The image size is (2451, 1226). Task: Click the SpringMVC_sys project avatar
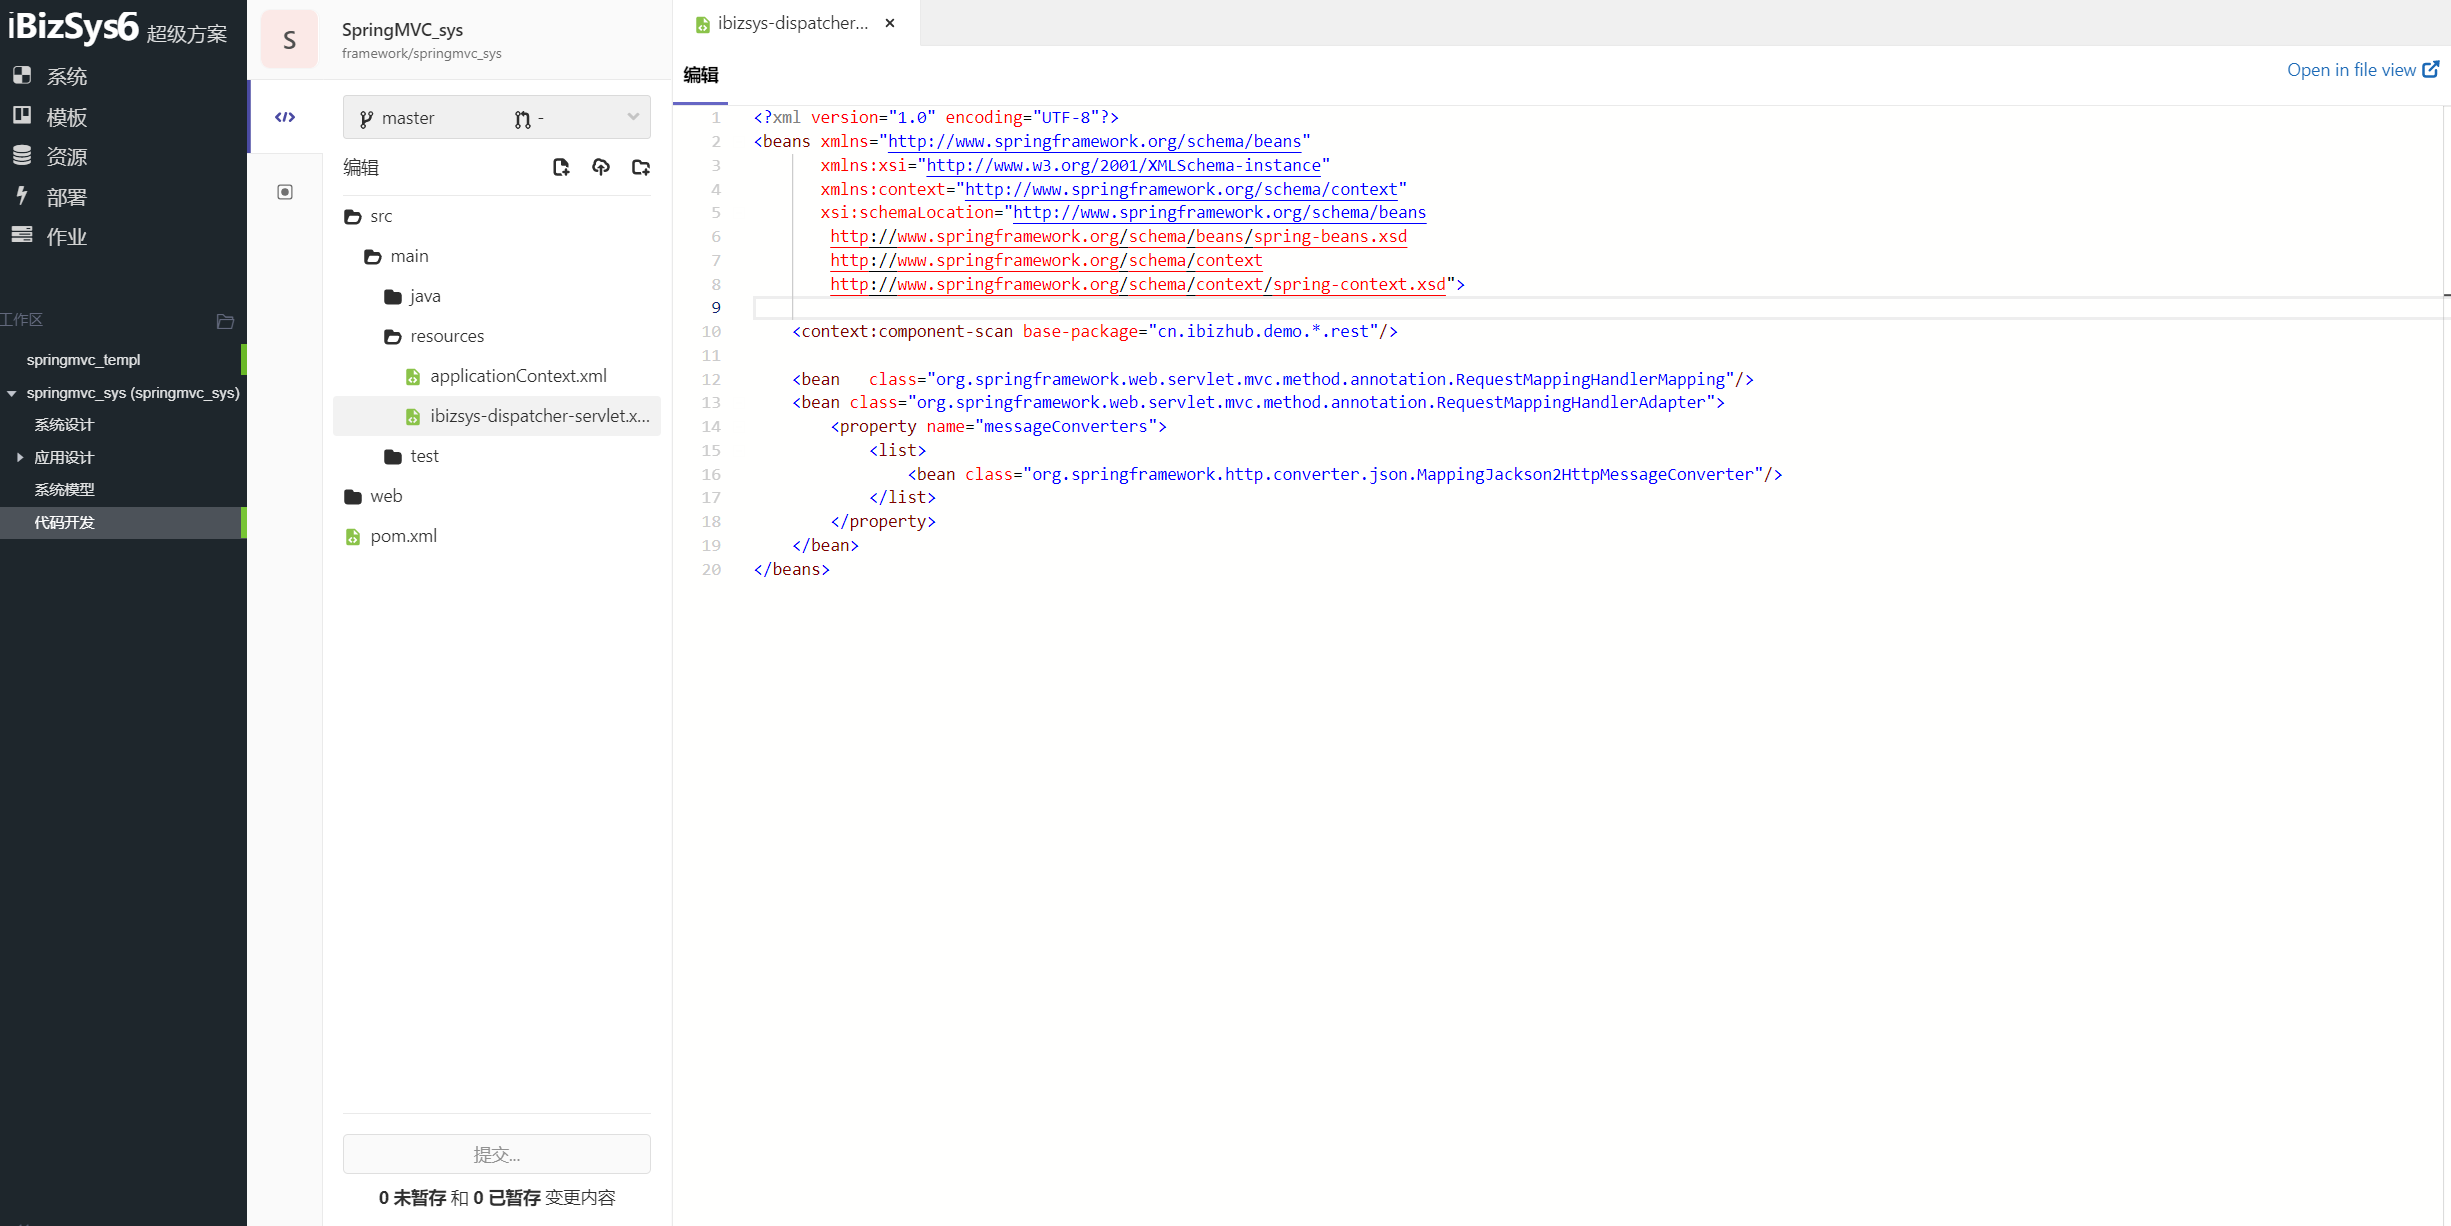(289, 40)
